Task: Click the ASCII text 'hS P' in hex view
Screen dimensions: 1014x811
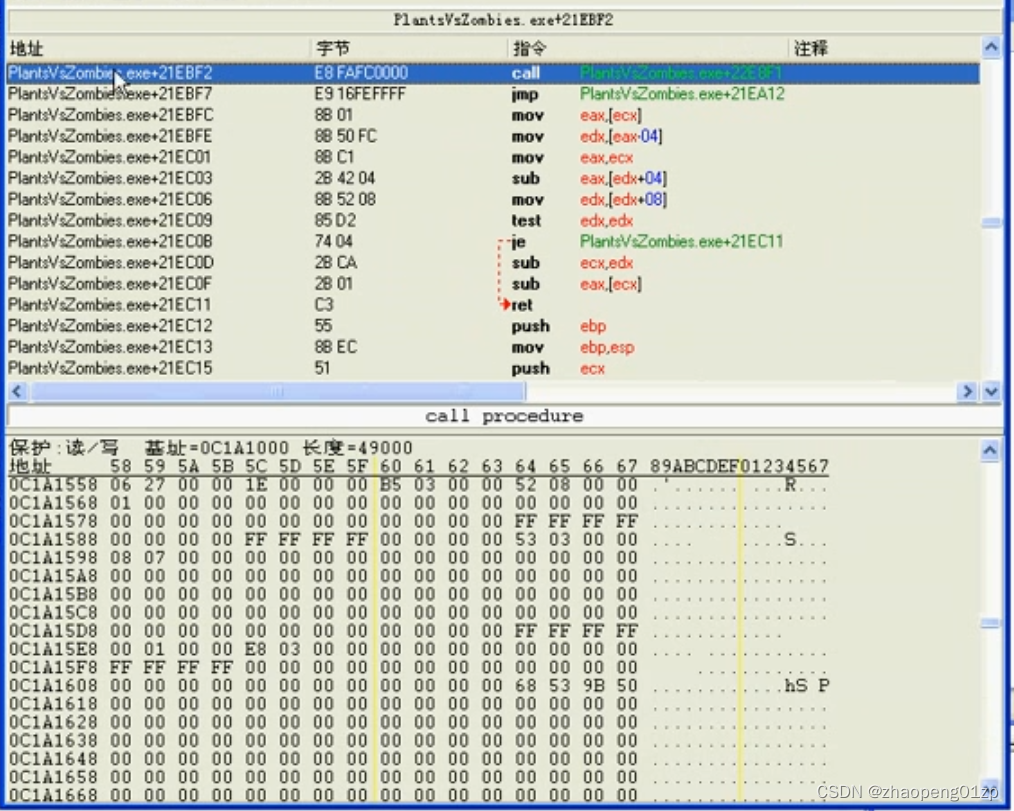Action: 807,686
